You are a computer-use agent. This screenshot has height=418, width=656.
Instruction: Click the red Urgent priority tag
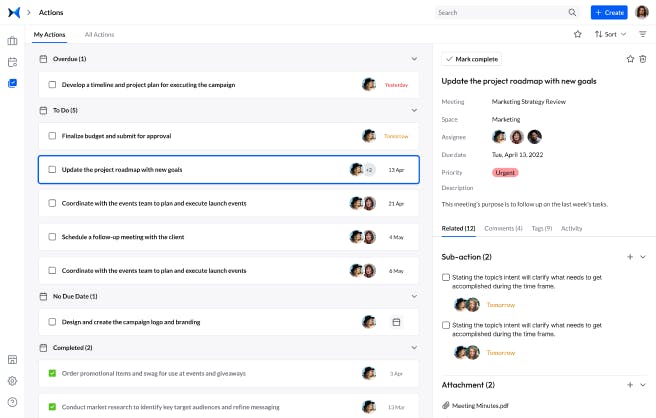click(x=505, y=172)
